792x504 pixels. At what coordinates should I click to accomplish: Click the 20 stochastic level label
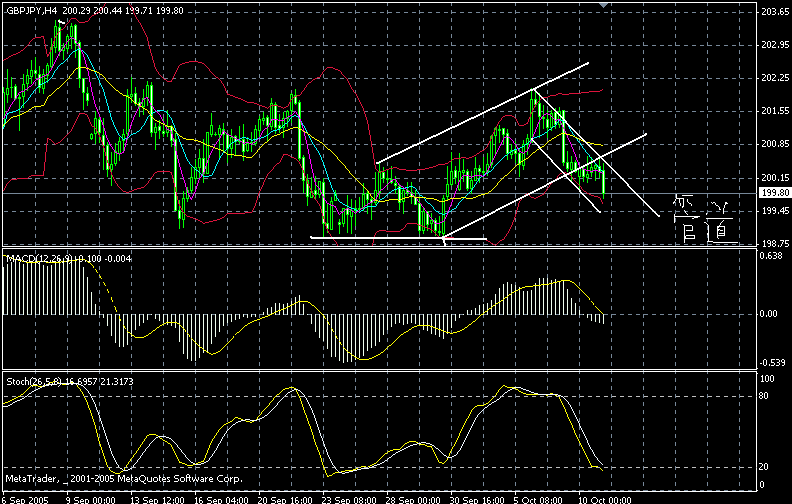pyautogui.click(x=764, y=467)
